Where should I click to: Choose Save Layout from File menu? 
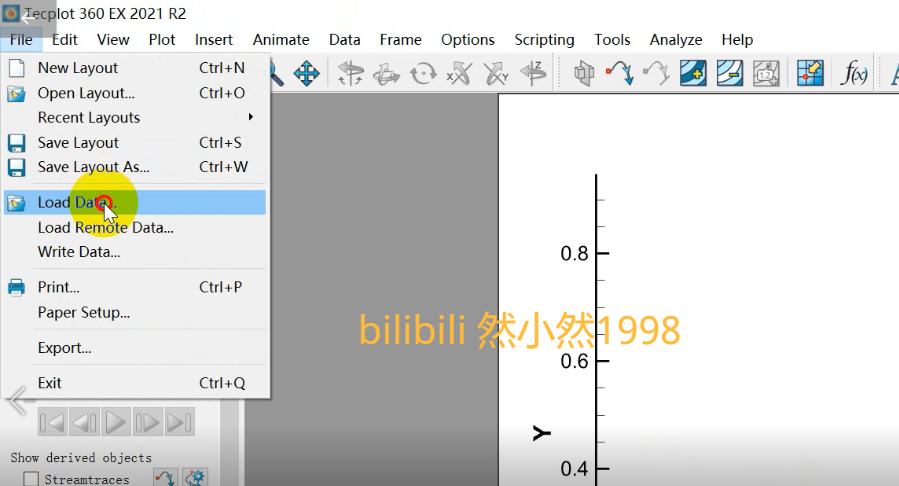pyautogui.click(x=135, y=143)
